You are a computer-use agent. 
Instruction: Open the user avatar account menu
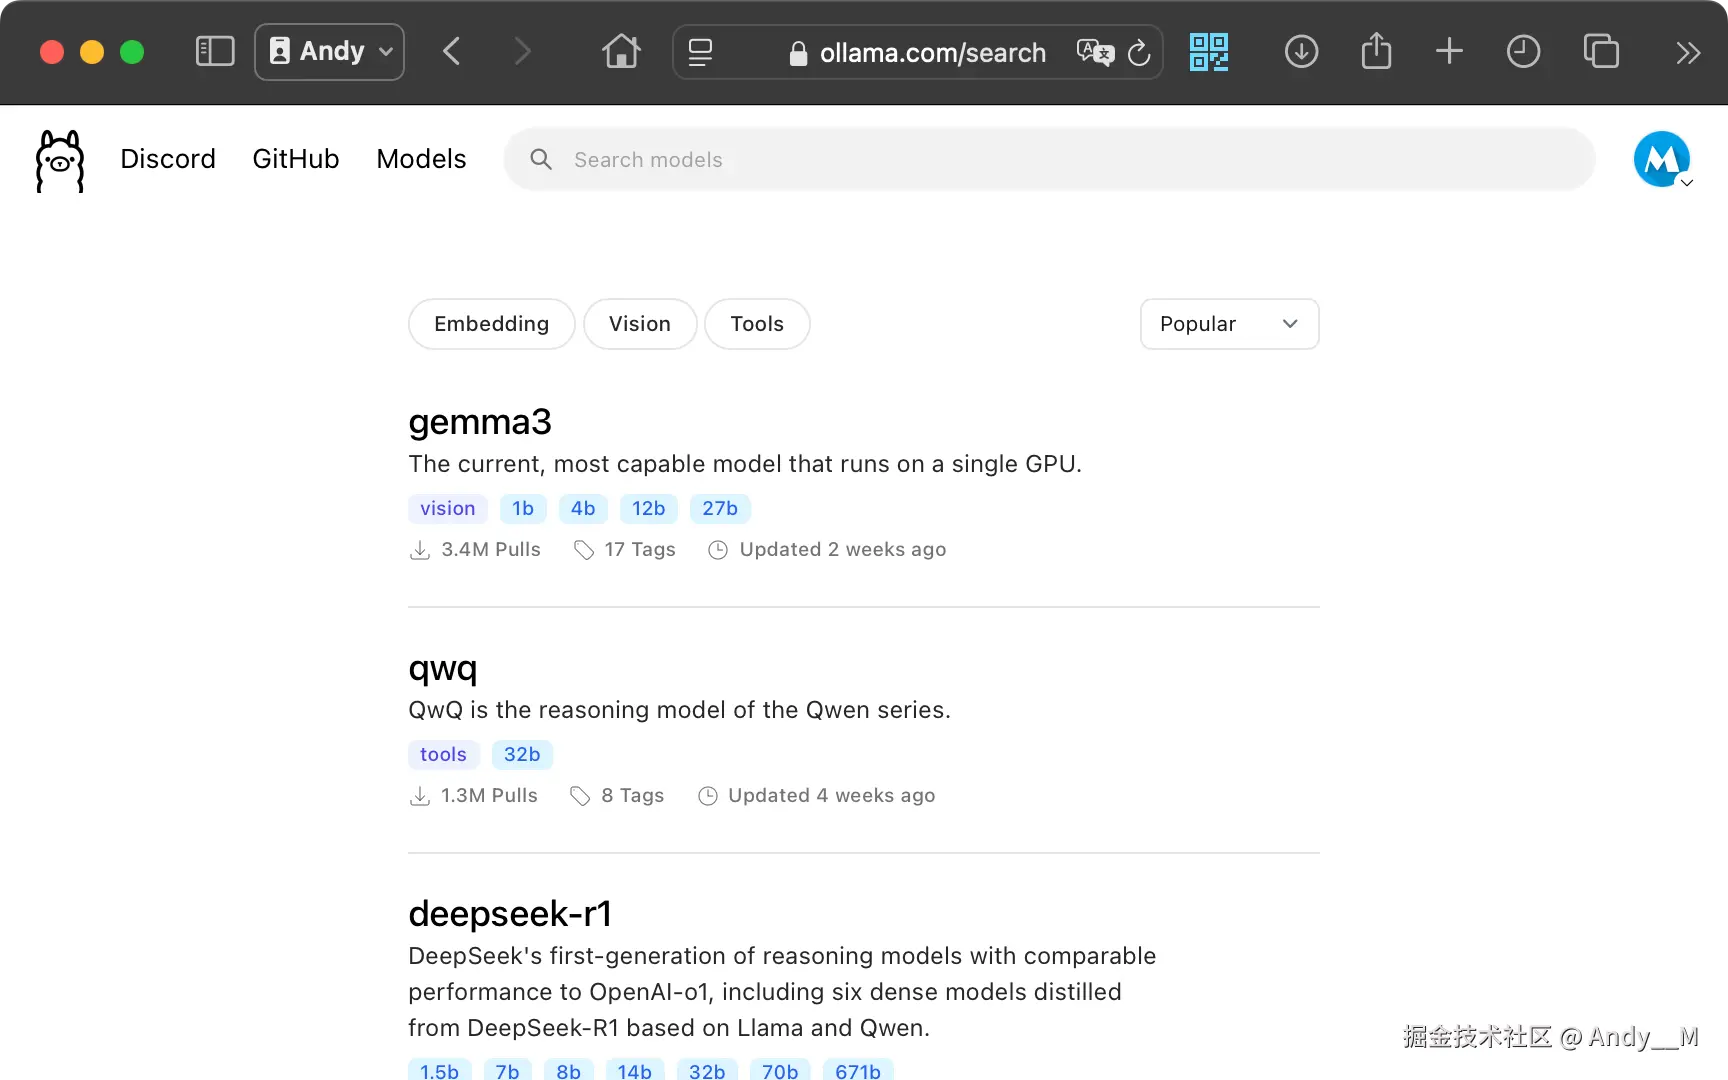[1662, 160]
